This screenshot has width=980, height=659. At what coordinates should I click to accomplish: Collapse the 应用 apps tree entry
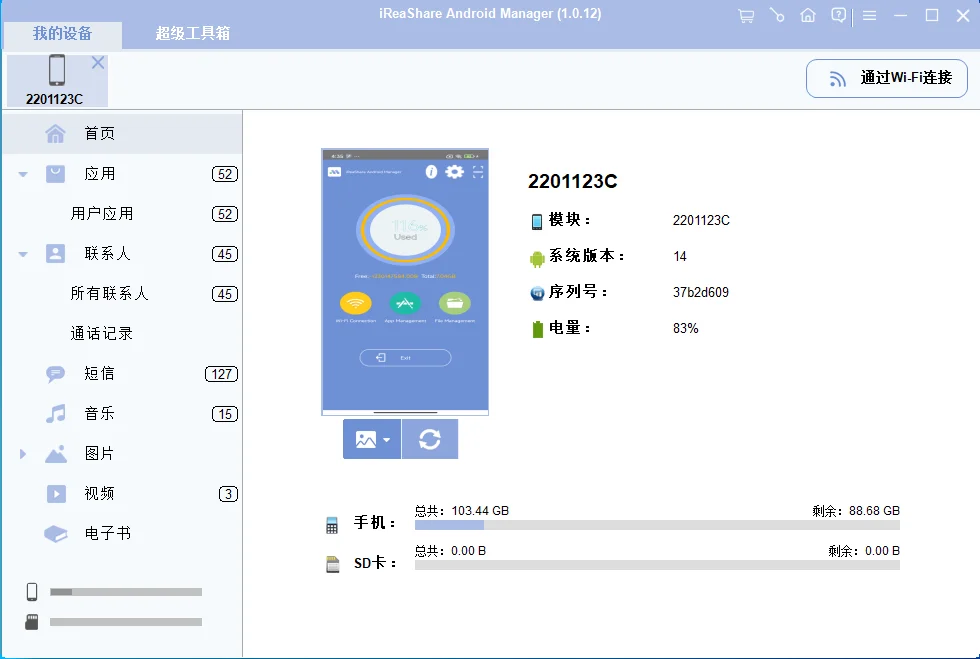22,173
